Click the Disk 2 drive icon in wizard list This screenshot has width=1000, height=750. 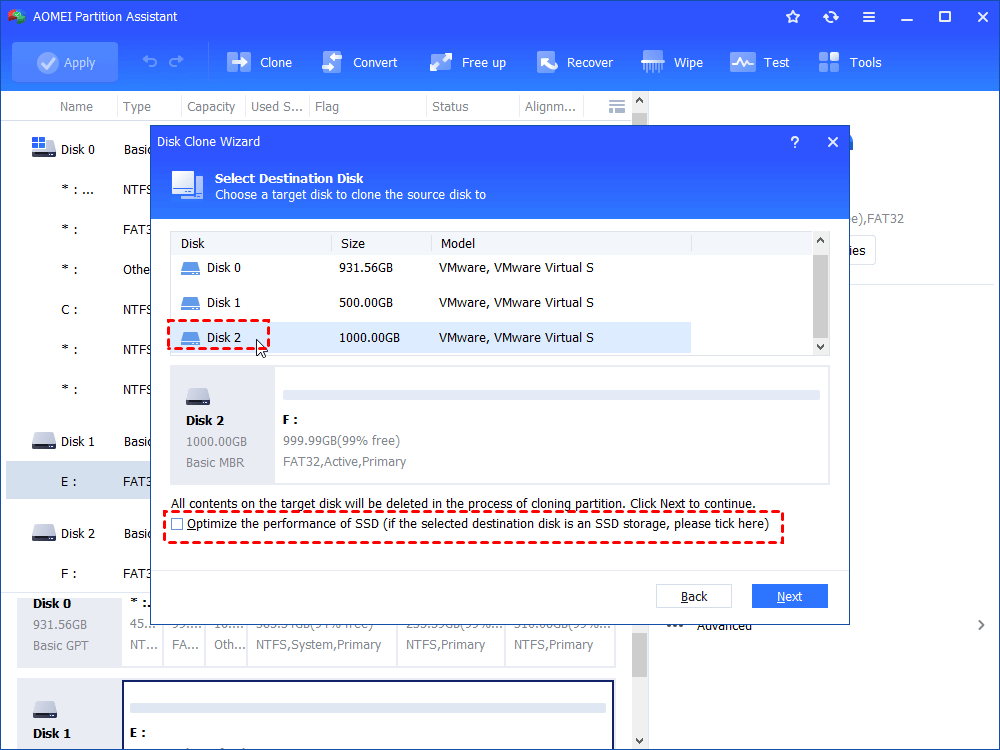tap(190, 337)
